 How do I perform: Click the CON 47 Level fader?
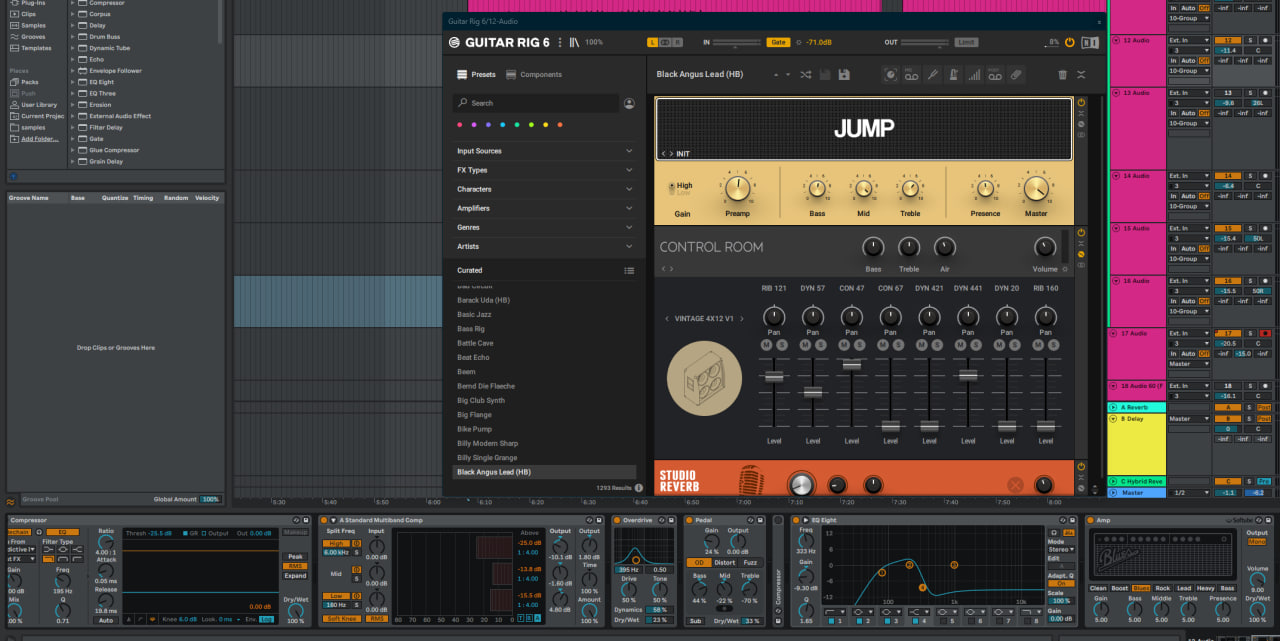click(852, 366)
